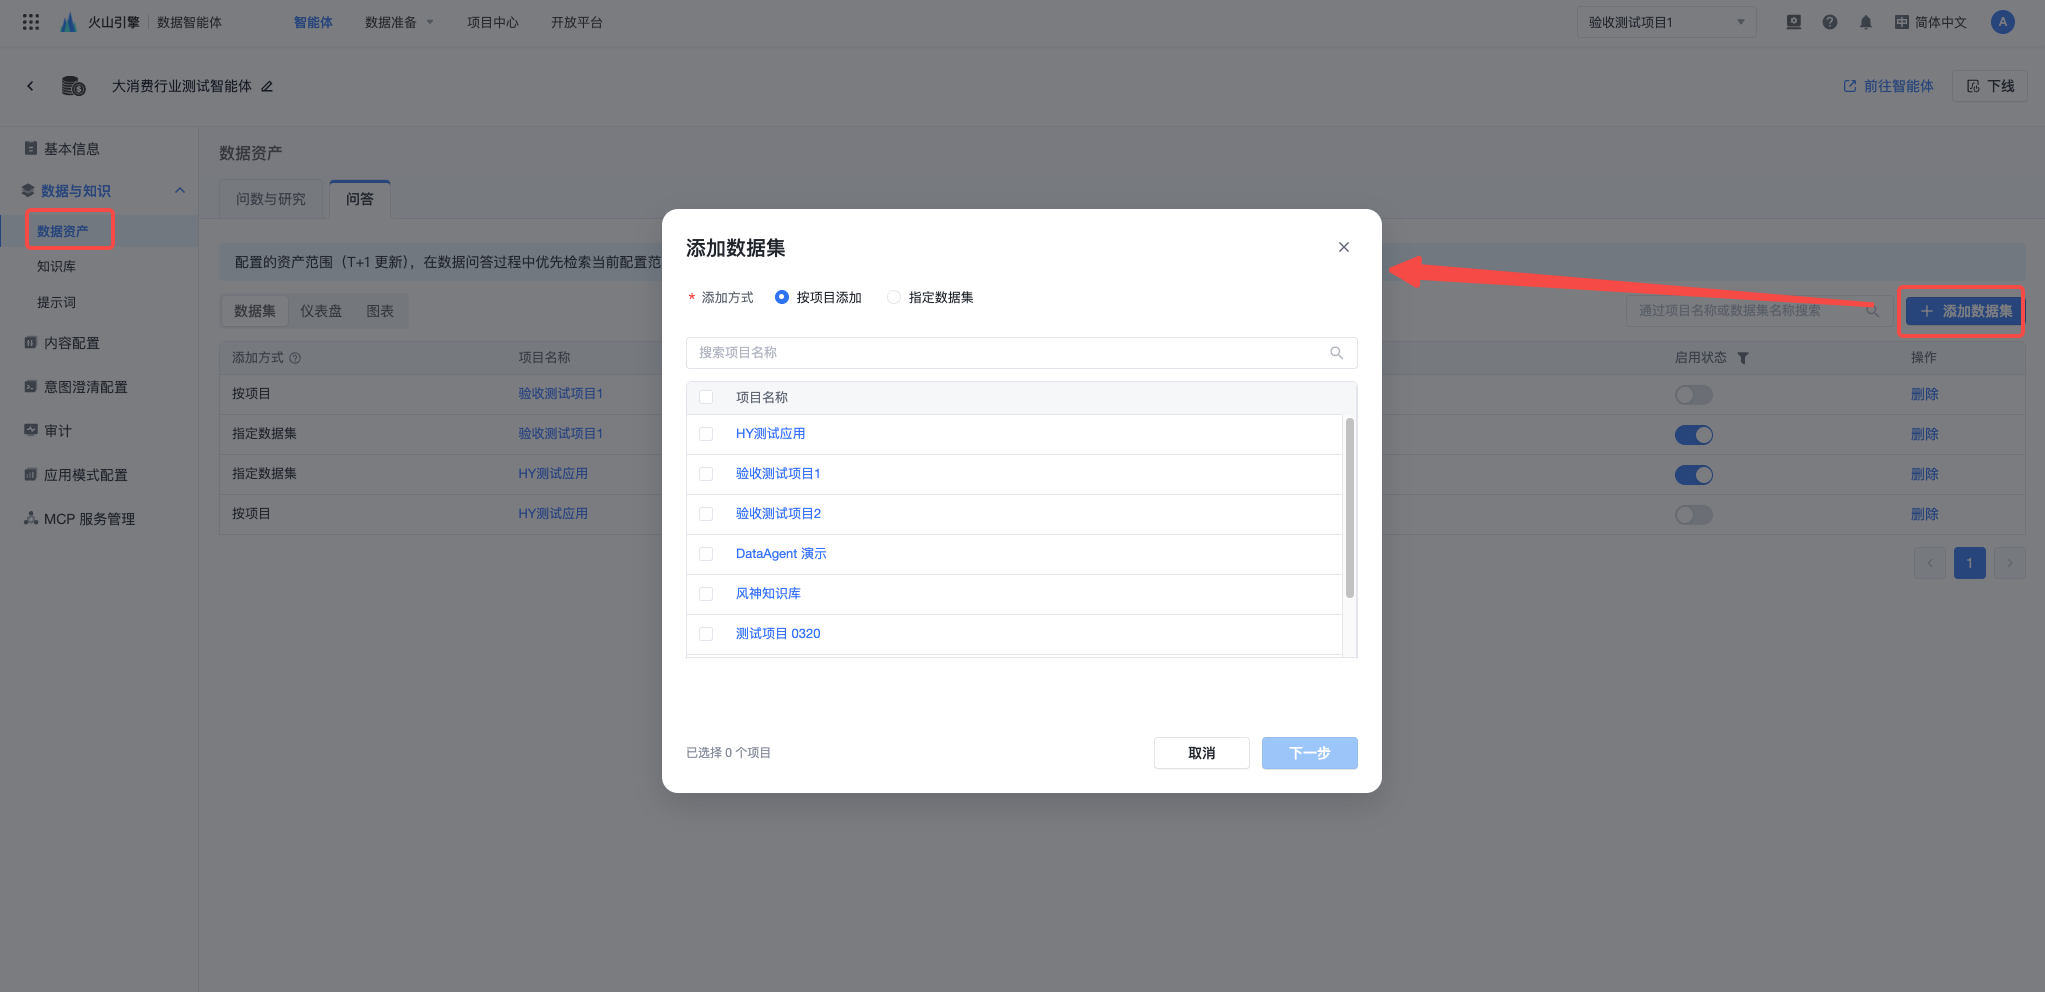
Task: Click the MCP 服务管理 sidebar icon
Action: click(31, 518)
